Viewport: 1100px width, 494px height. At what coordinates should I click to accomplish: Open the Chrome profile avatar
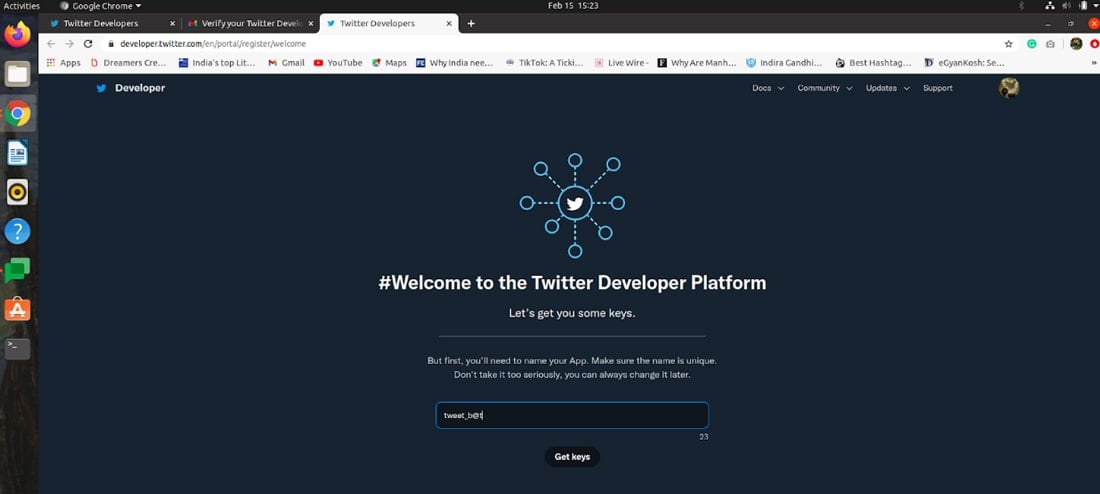[x=1076, y=44]
